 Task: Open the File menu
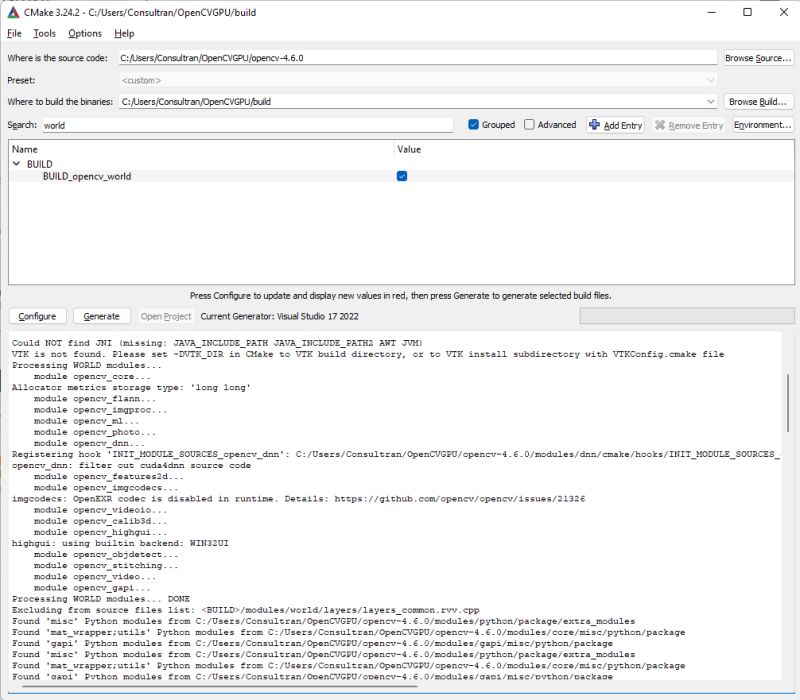15,33
